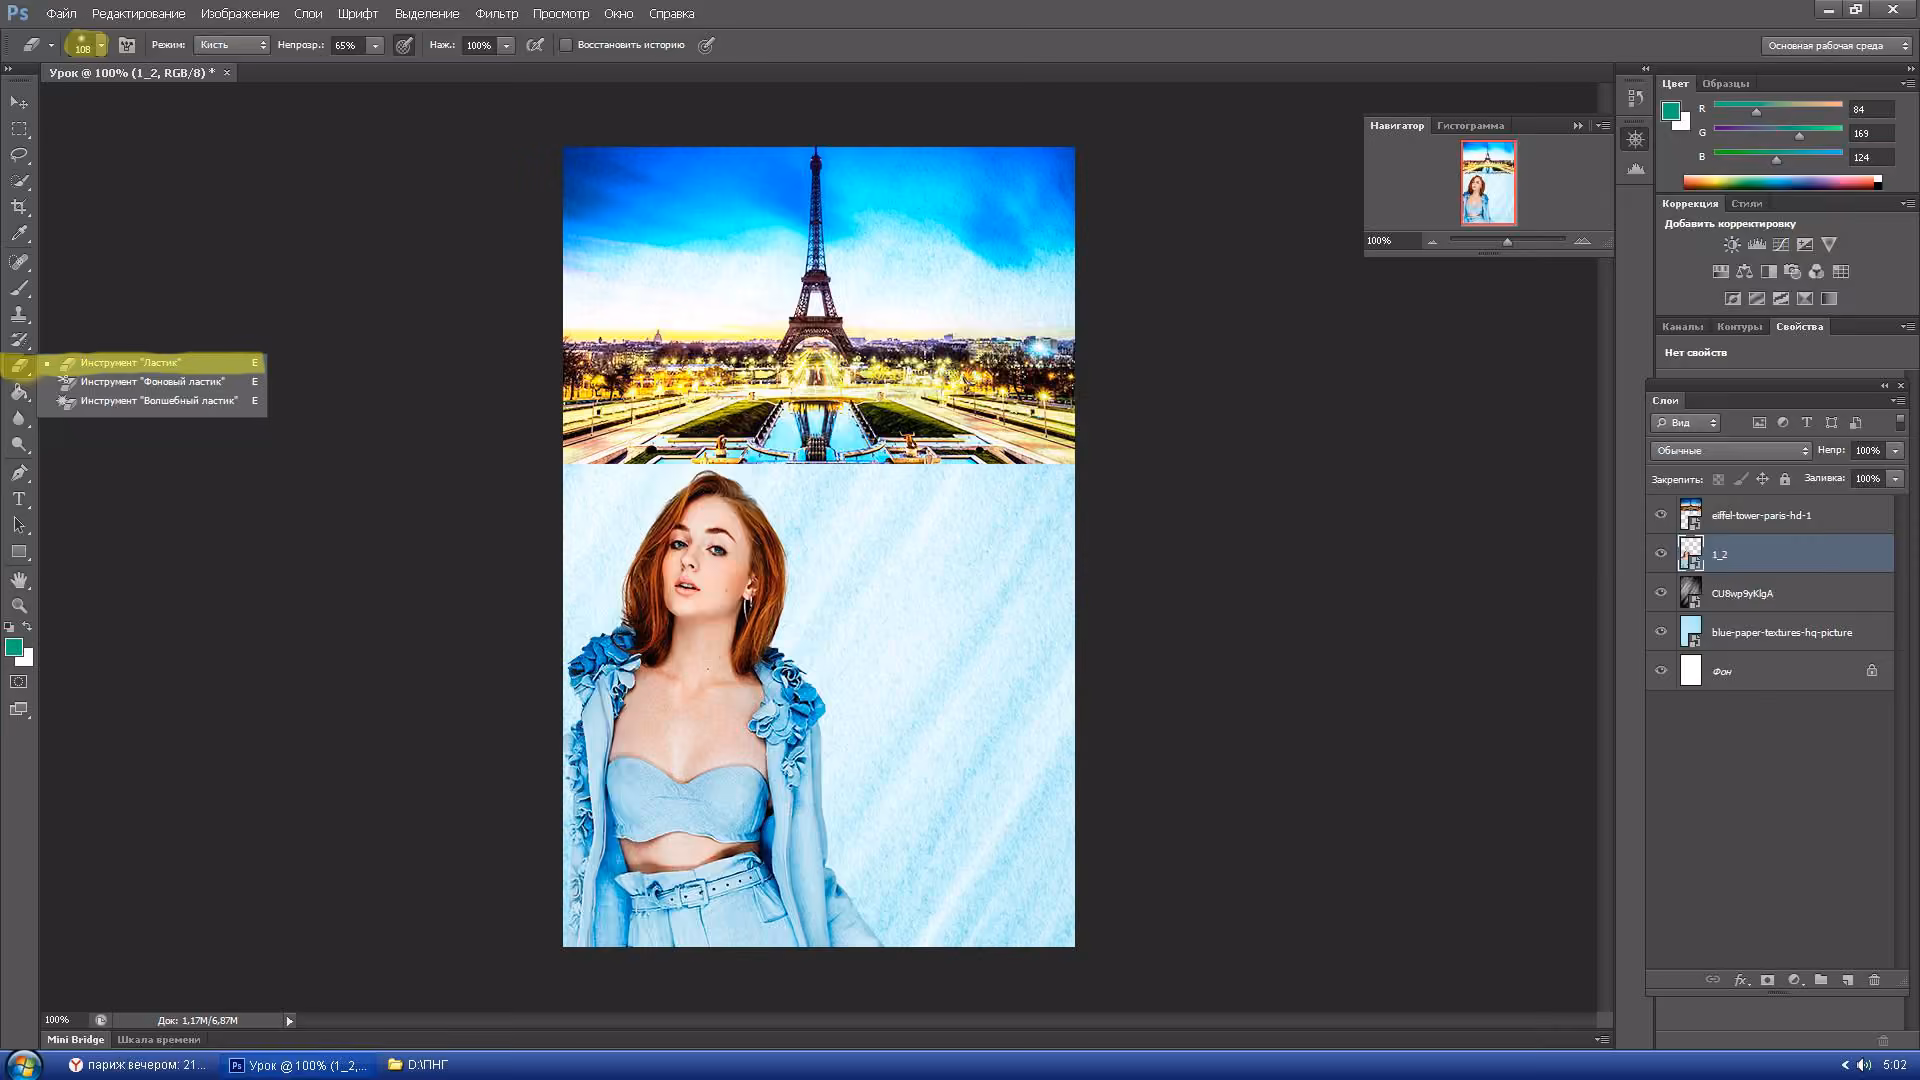Click the Navigator preview thumbnail
Image resolution: width=1920 pixels, height=1080 pixels.
coord(1488,182)
